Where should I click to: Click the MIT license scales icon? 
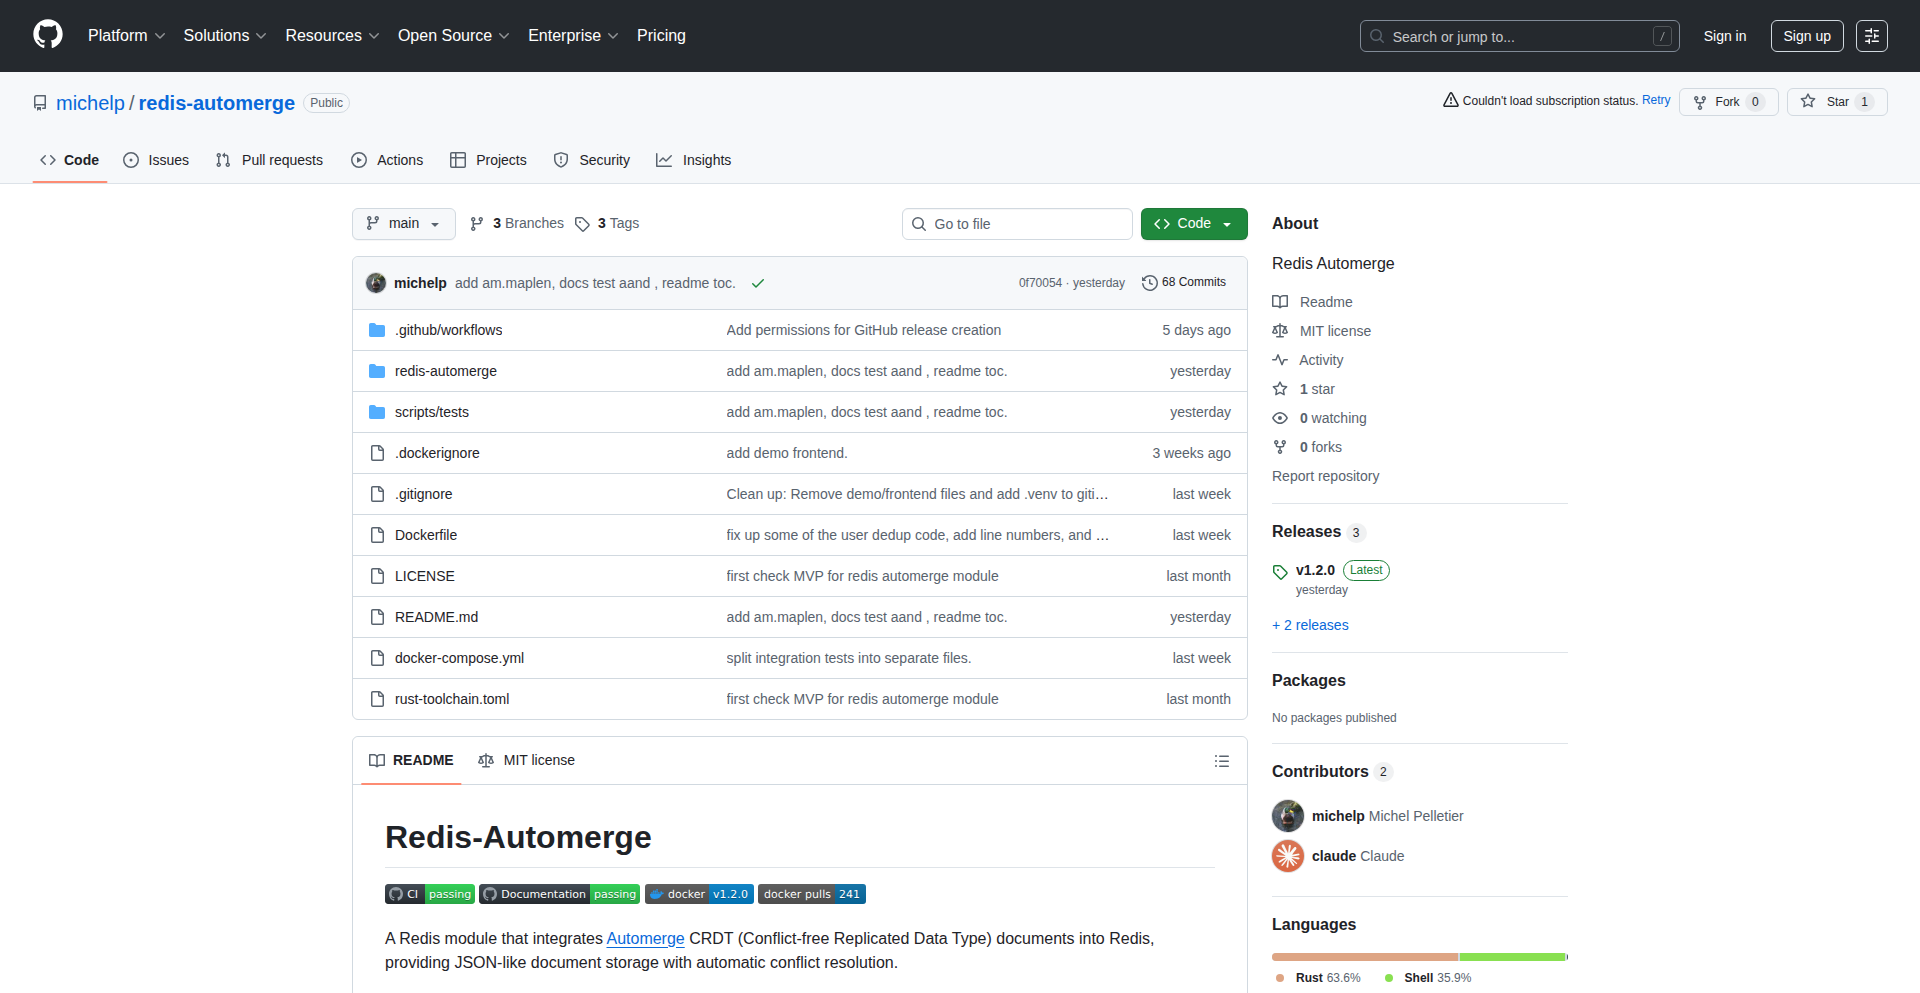[x=1281, y=330]
